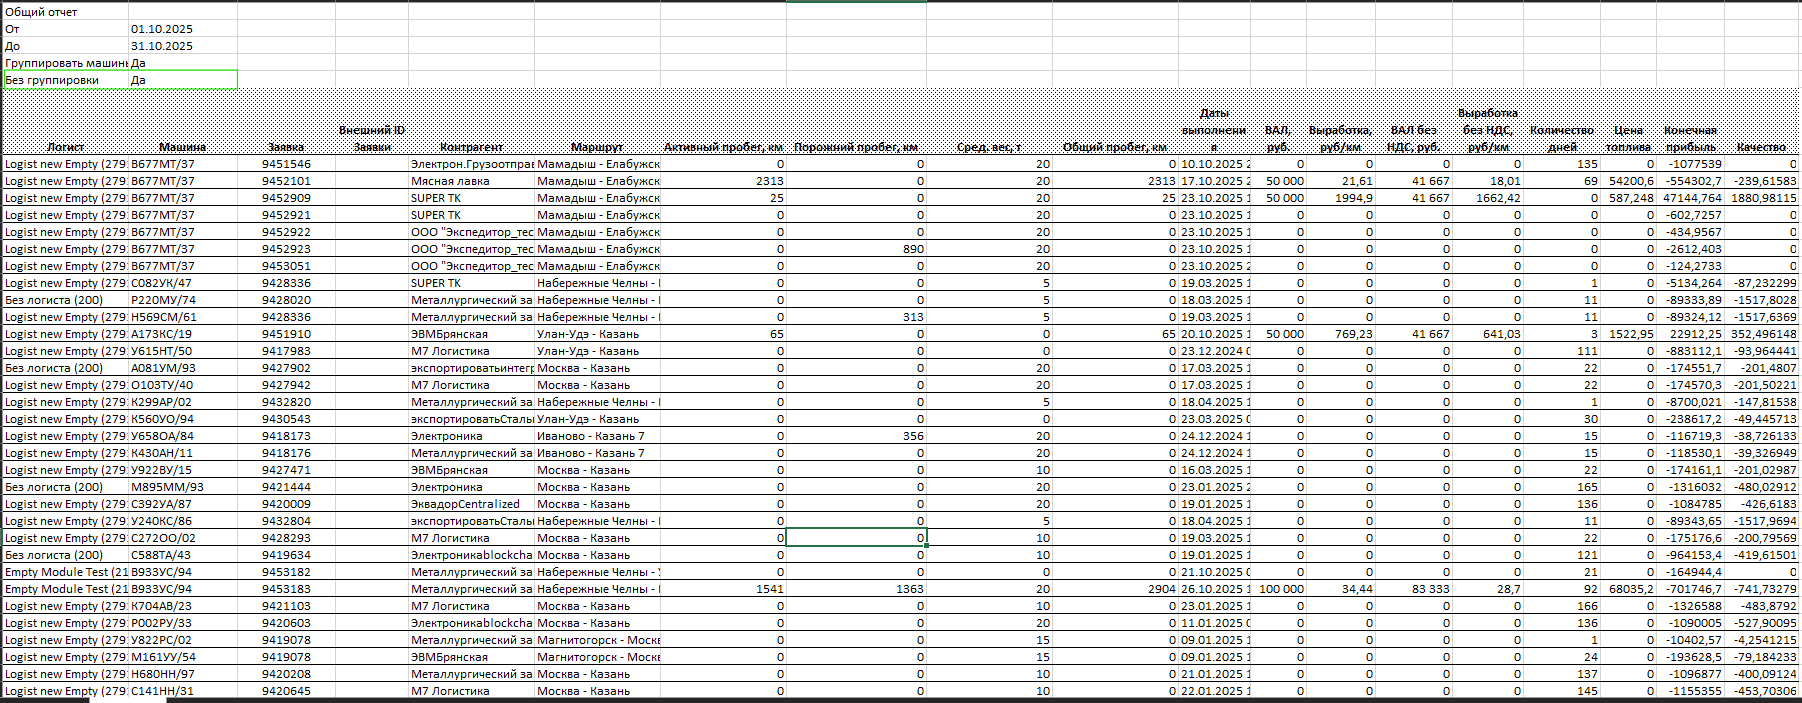Click the 'Да' value beside 'Без группировки'

point(183,80)
